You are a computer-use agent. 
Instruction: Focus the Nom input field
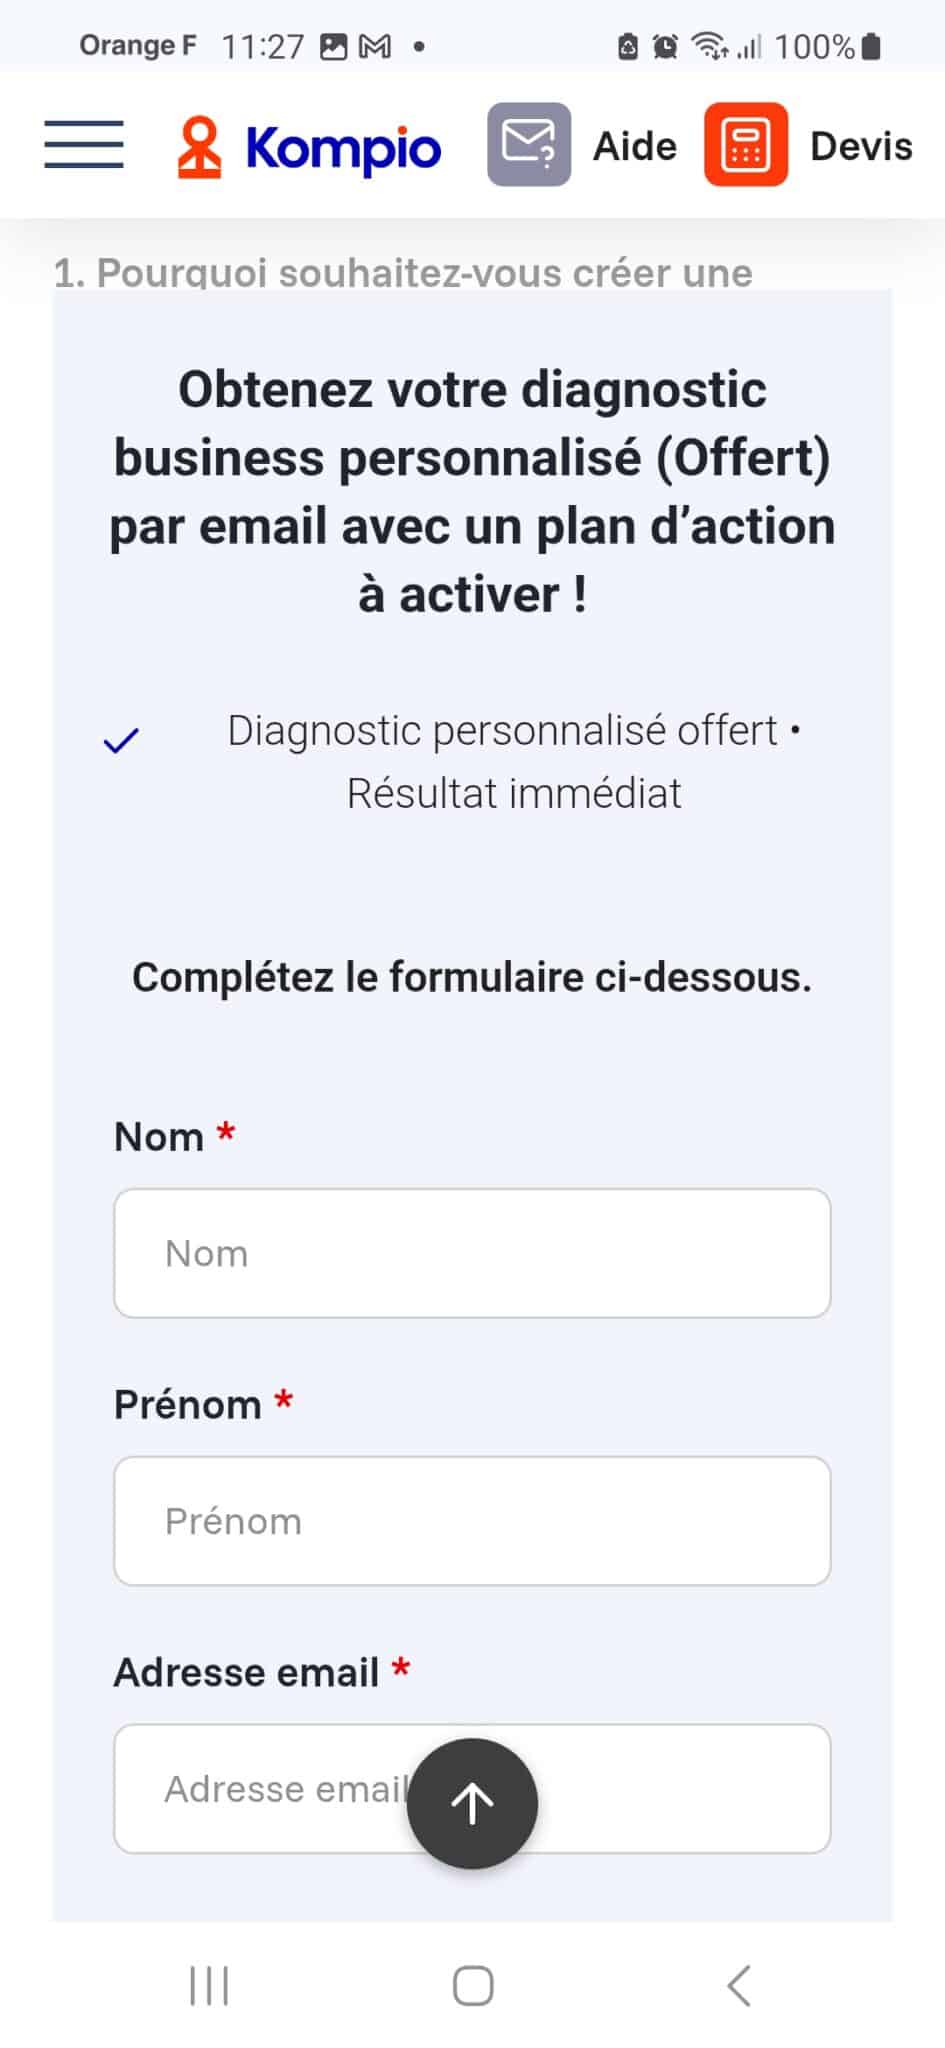[x=472, y=1253]
